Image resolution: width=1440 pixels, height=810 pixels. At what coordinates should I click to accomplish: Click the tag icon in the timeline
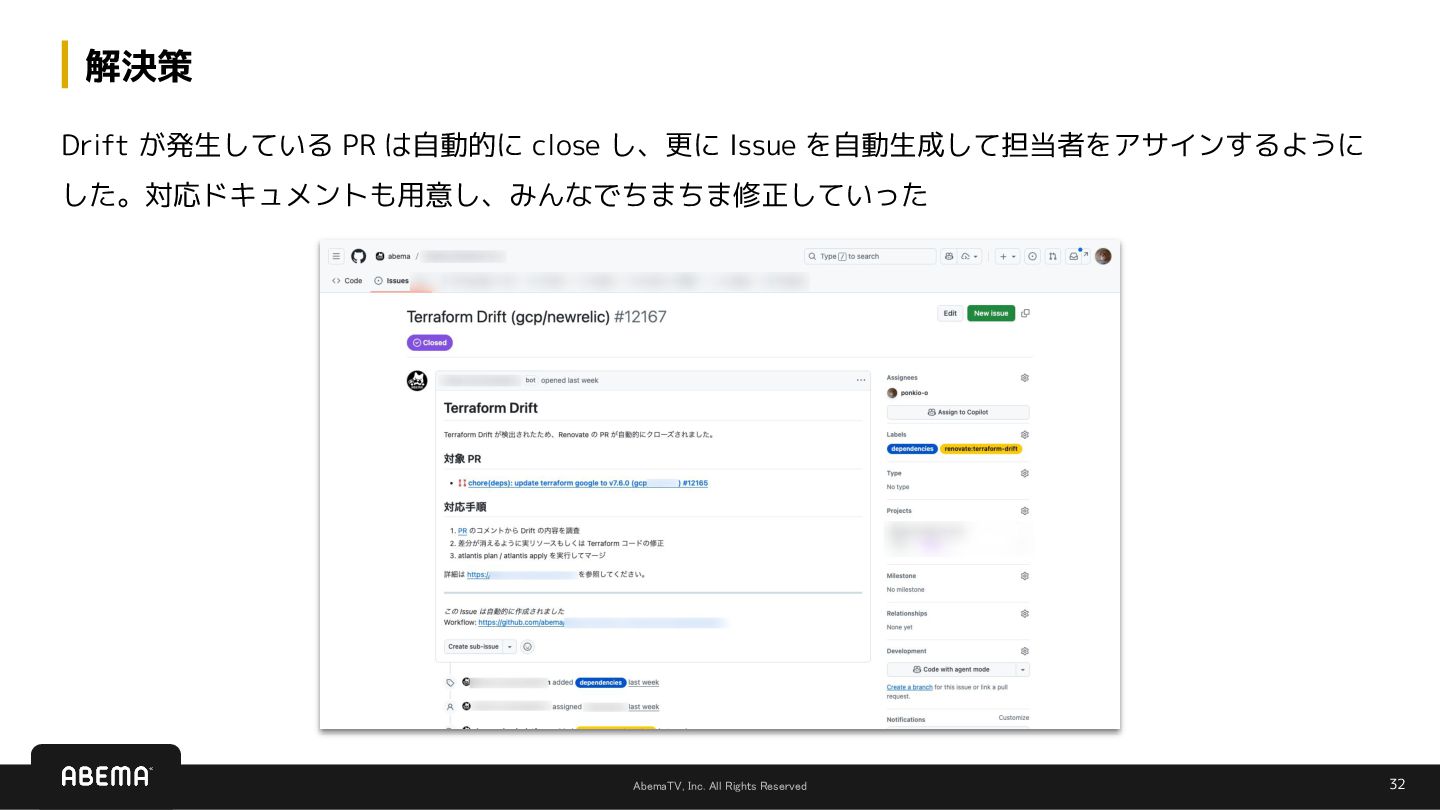click(x=450, y=683)
